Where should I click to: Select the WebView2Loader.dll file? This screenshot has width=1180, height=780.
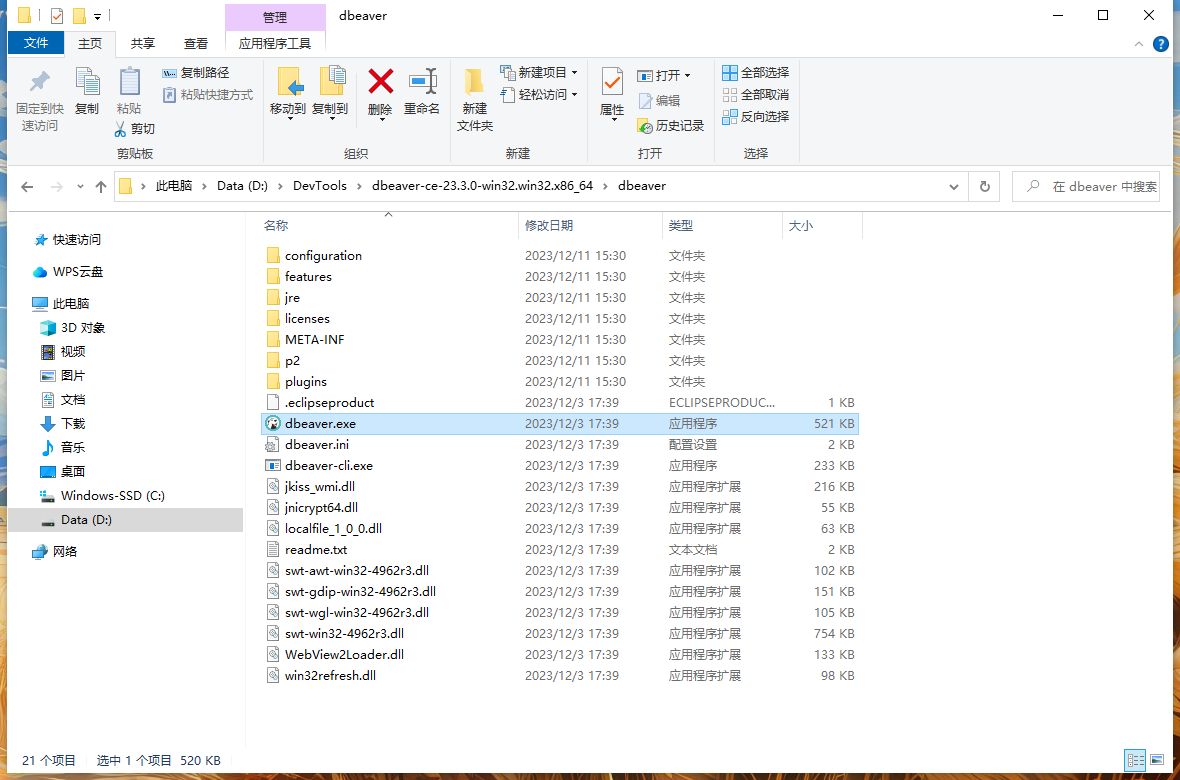point(344,655)
